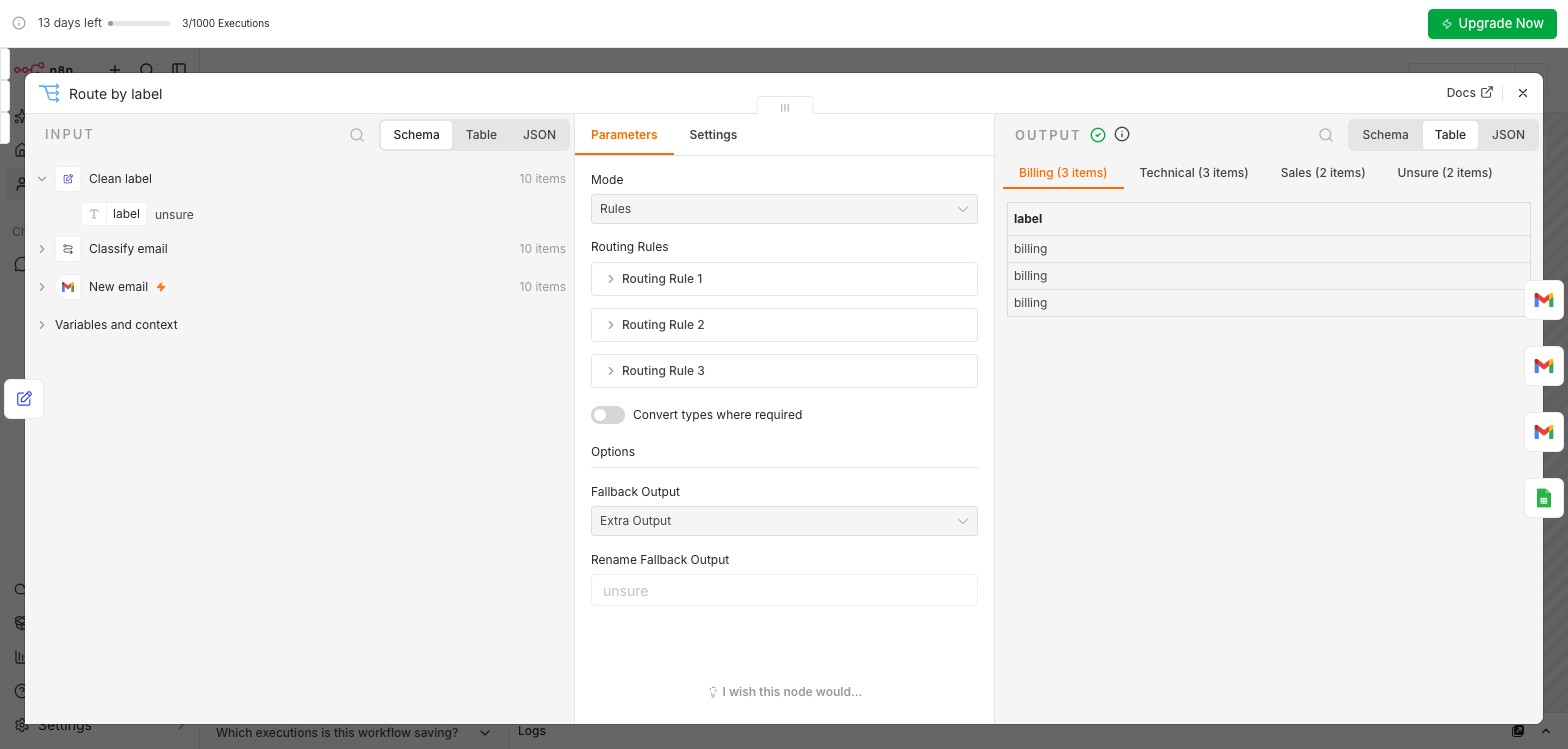Search the output panel data
Screen dimensions: 1568x749
(x=1326, y=135)
